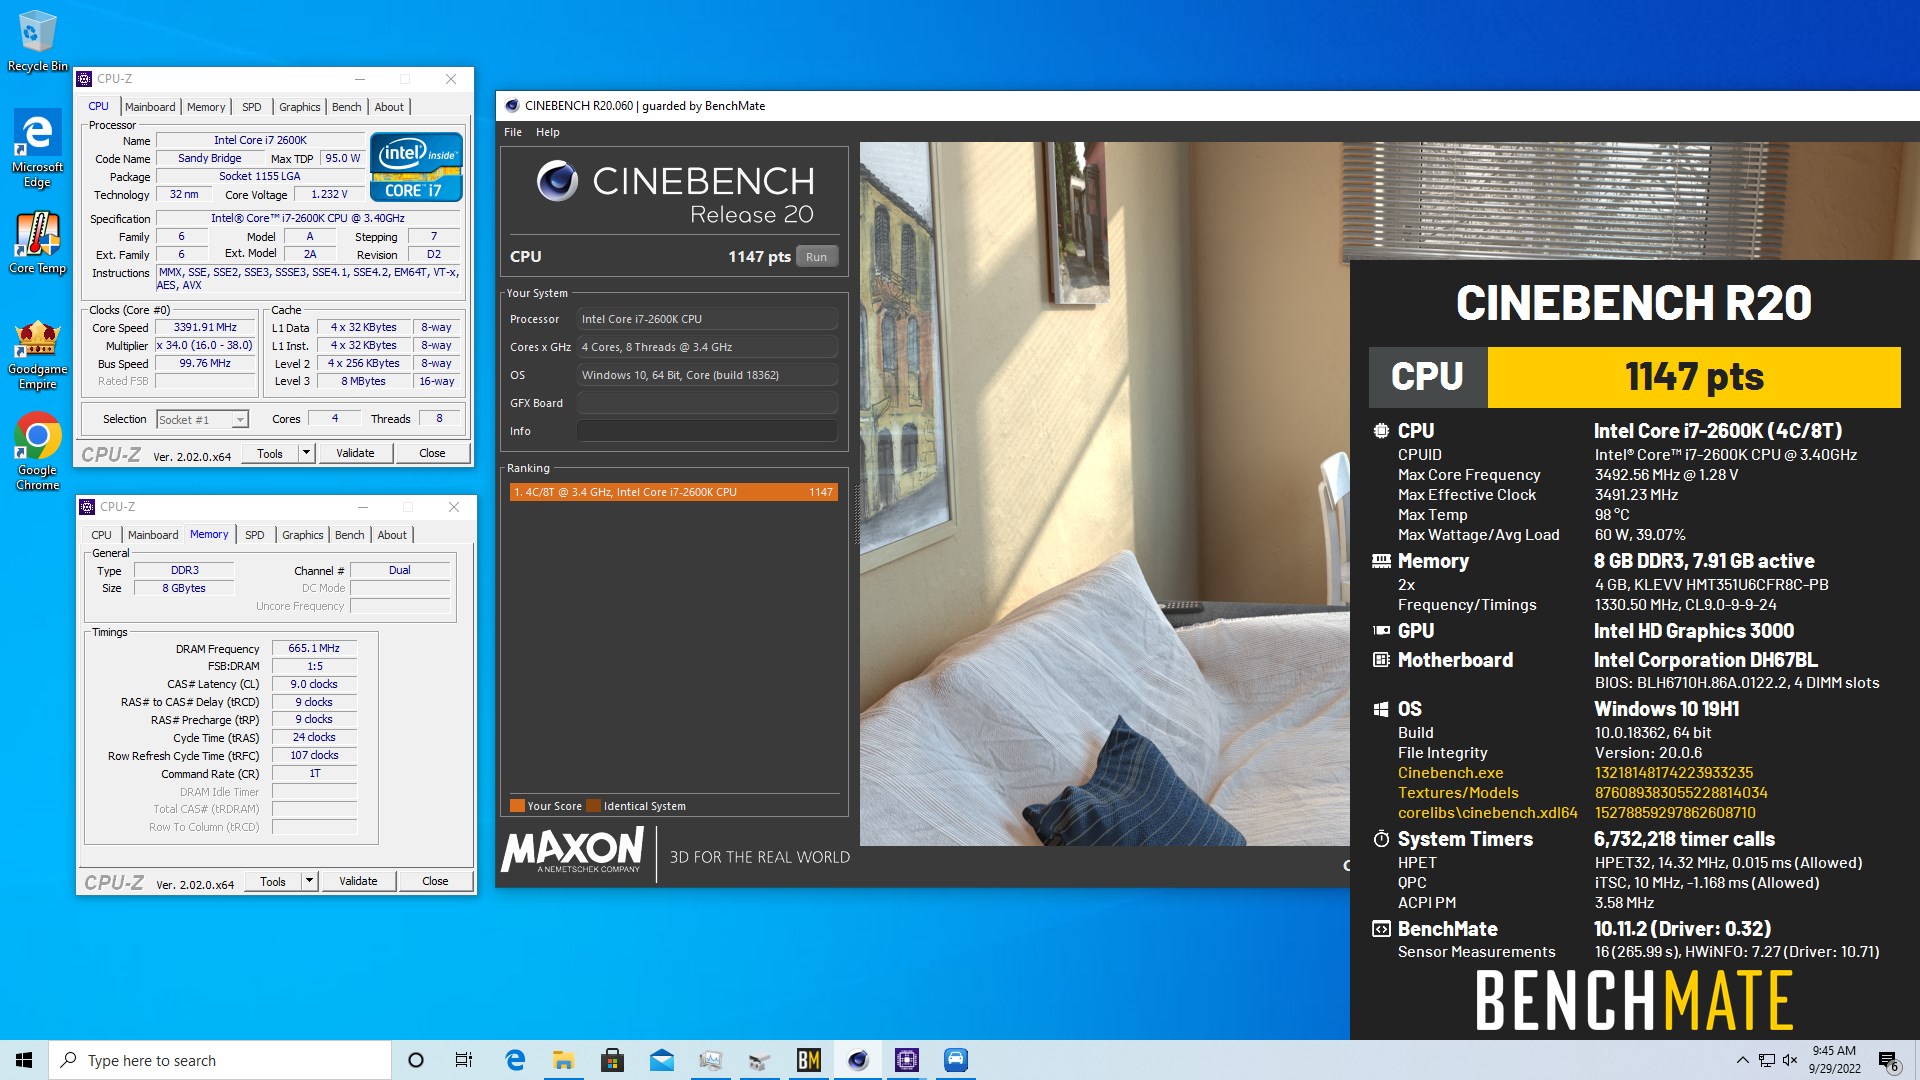
Task: Click muted volume tray icon
Action: click(x=1790, y=1060)
